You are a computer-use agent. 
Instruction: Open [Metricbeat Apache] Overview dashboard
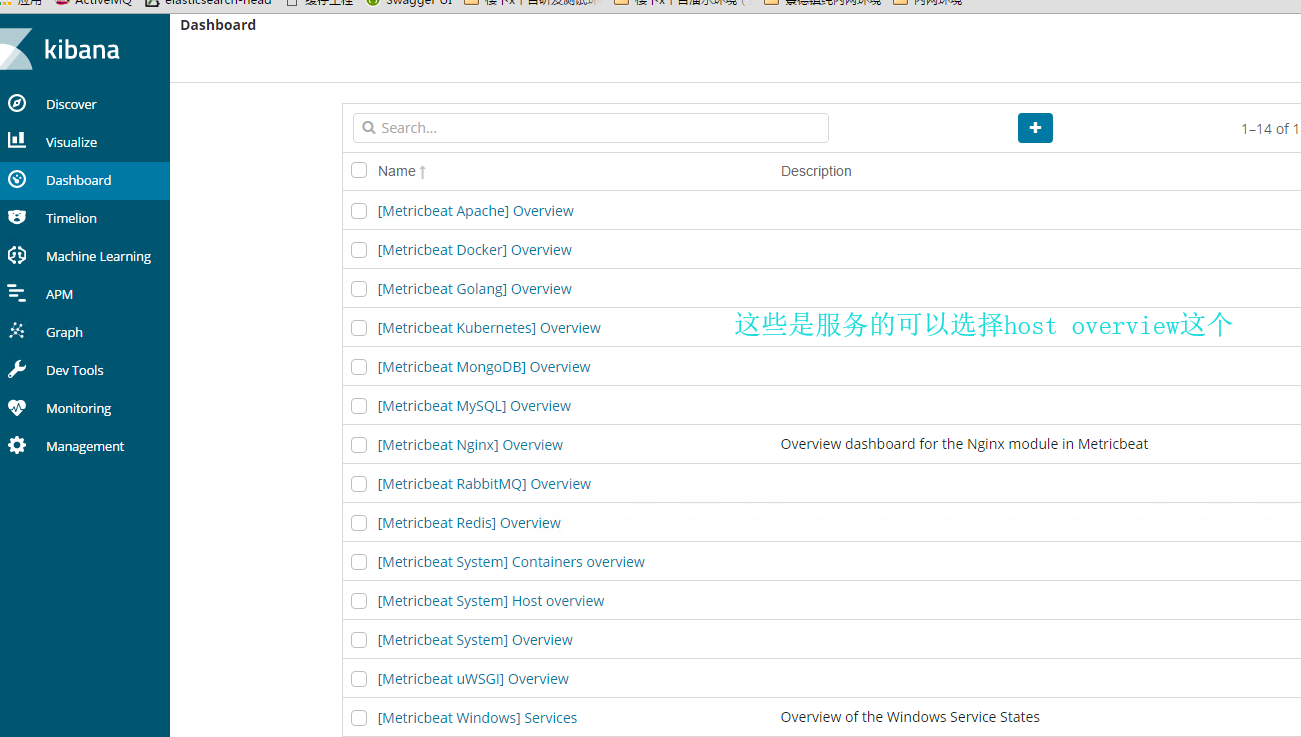click(x=476, y=211)
